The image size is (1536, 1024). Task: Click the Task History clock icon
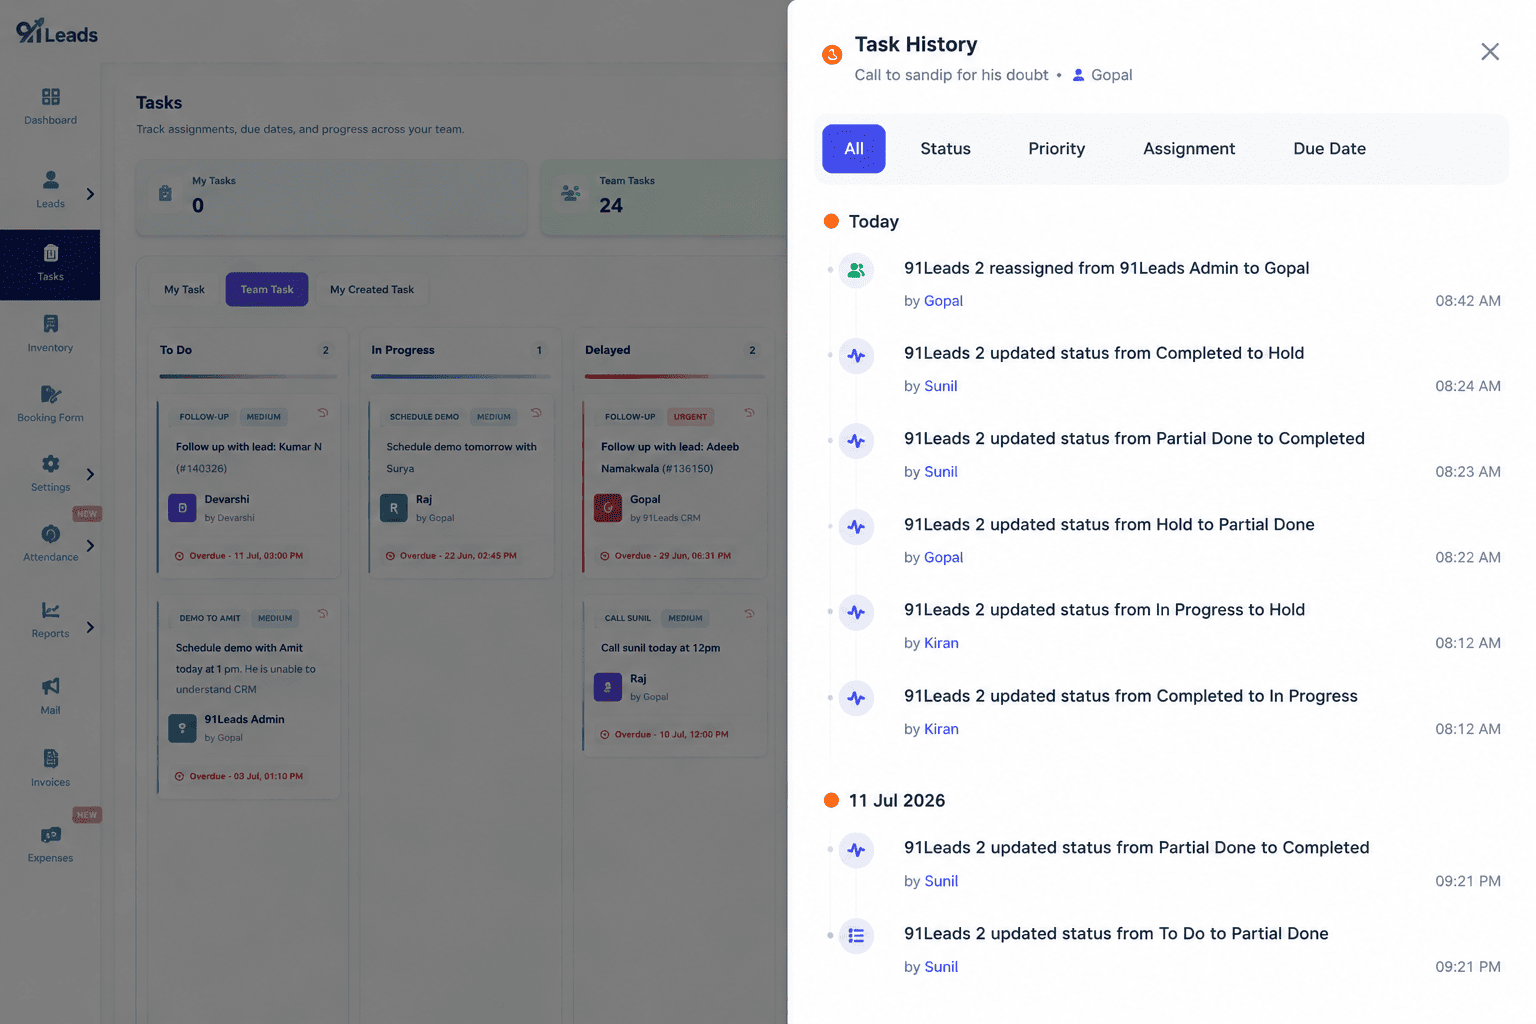pyautogui.click(x=831, y=54)
